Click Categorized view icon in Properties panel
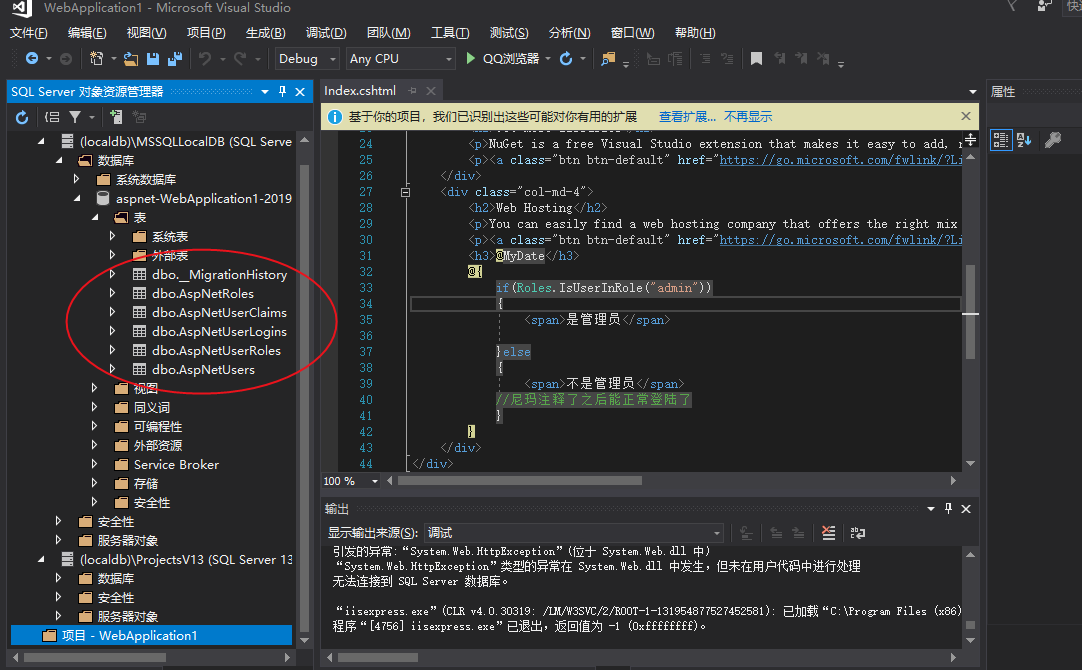The image size is (1082, 670). 1001,140
